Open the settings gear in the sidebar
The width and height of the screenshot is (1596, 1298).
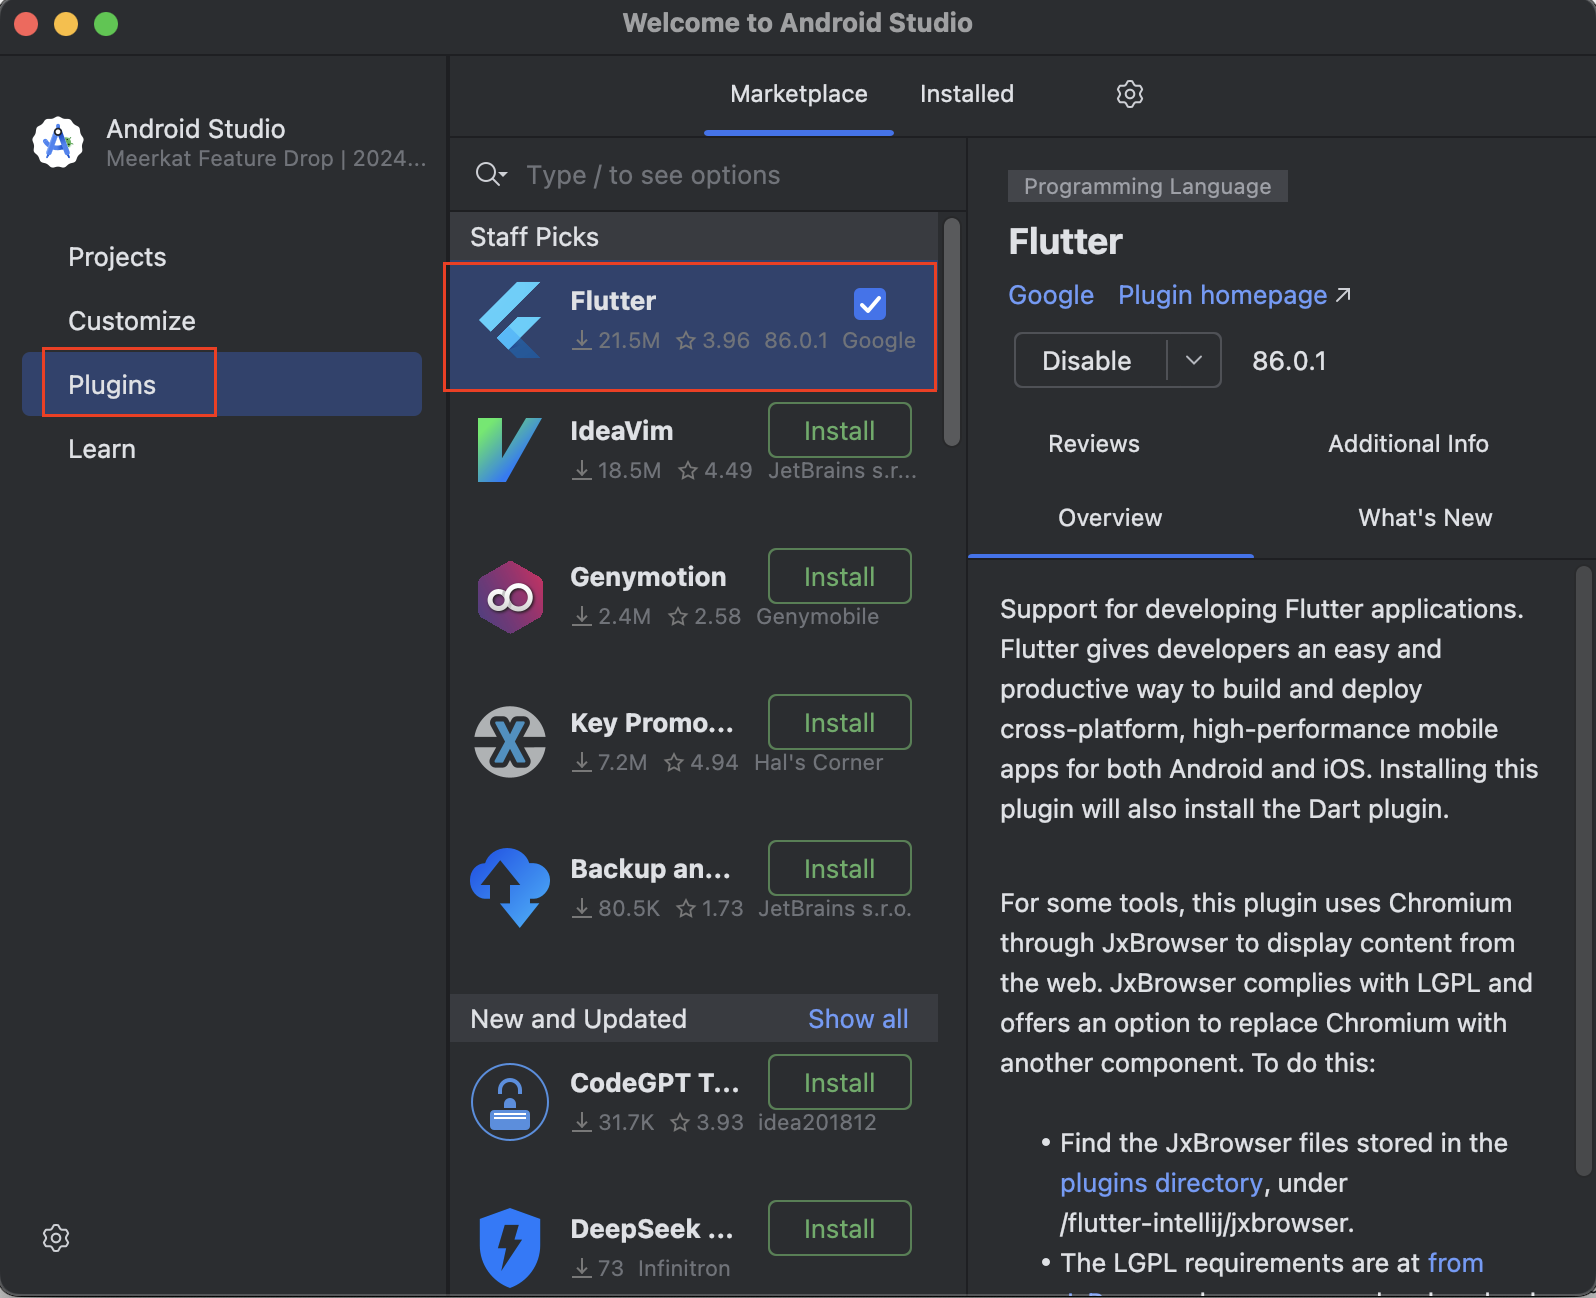[56, 1238]
